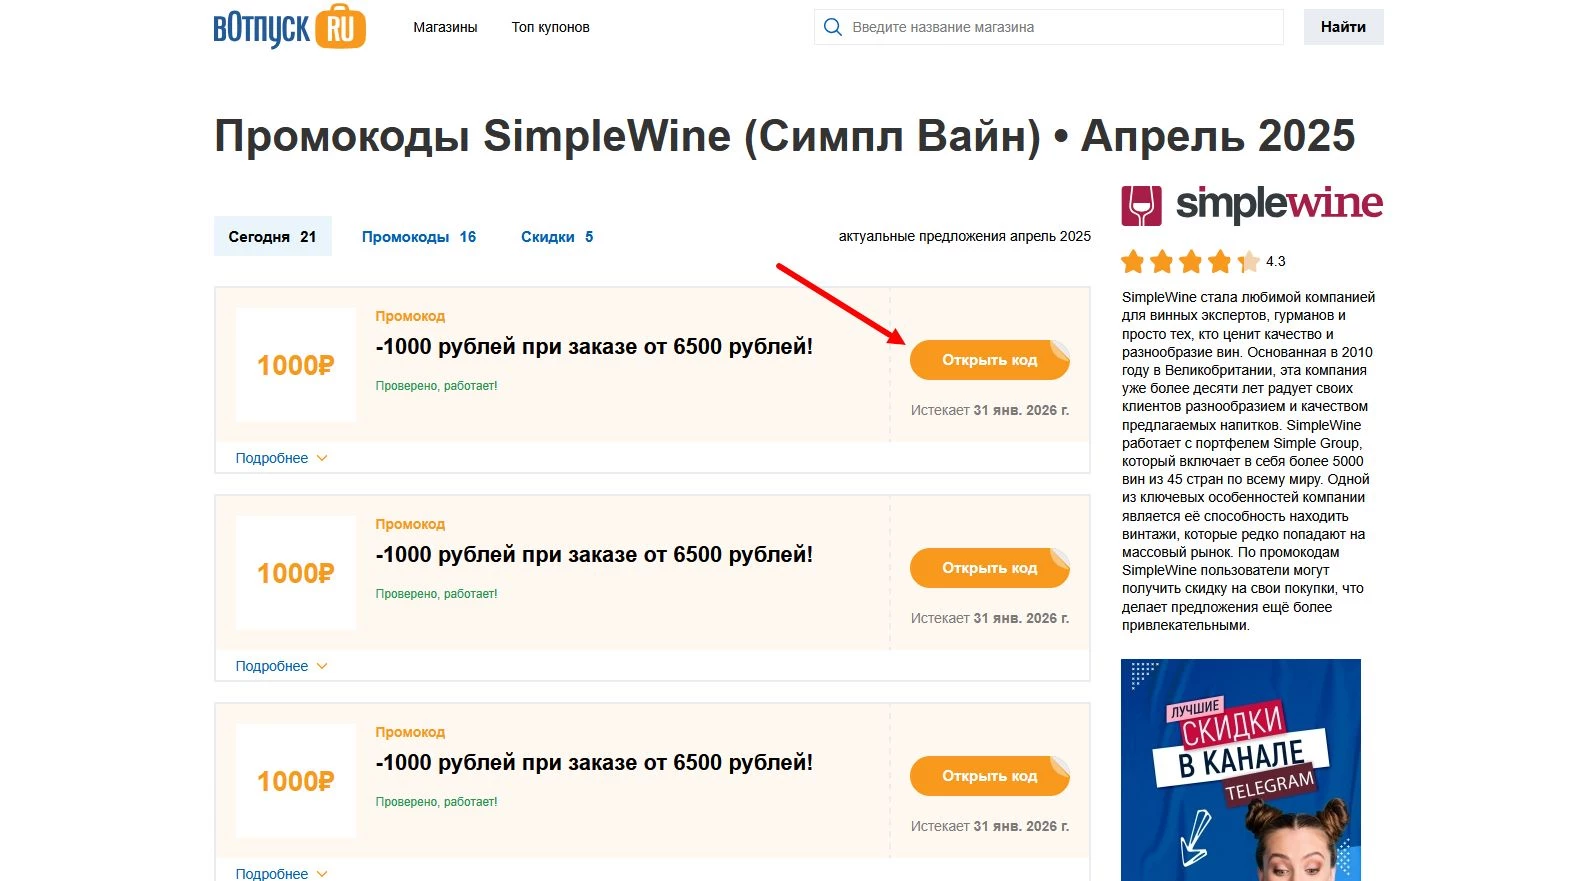The height and width of the screenshot is (881, 1595).
Task: Switch to the Промокоды 16 tab
Action: pyautogui.click(x=418, y=236)
